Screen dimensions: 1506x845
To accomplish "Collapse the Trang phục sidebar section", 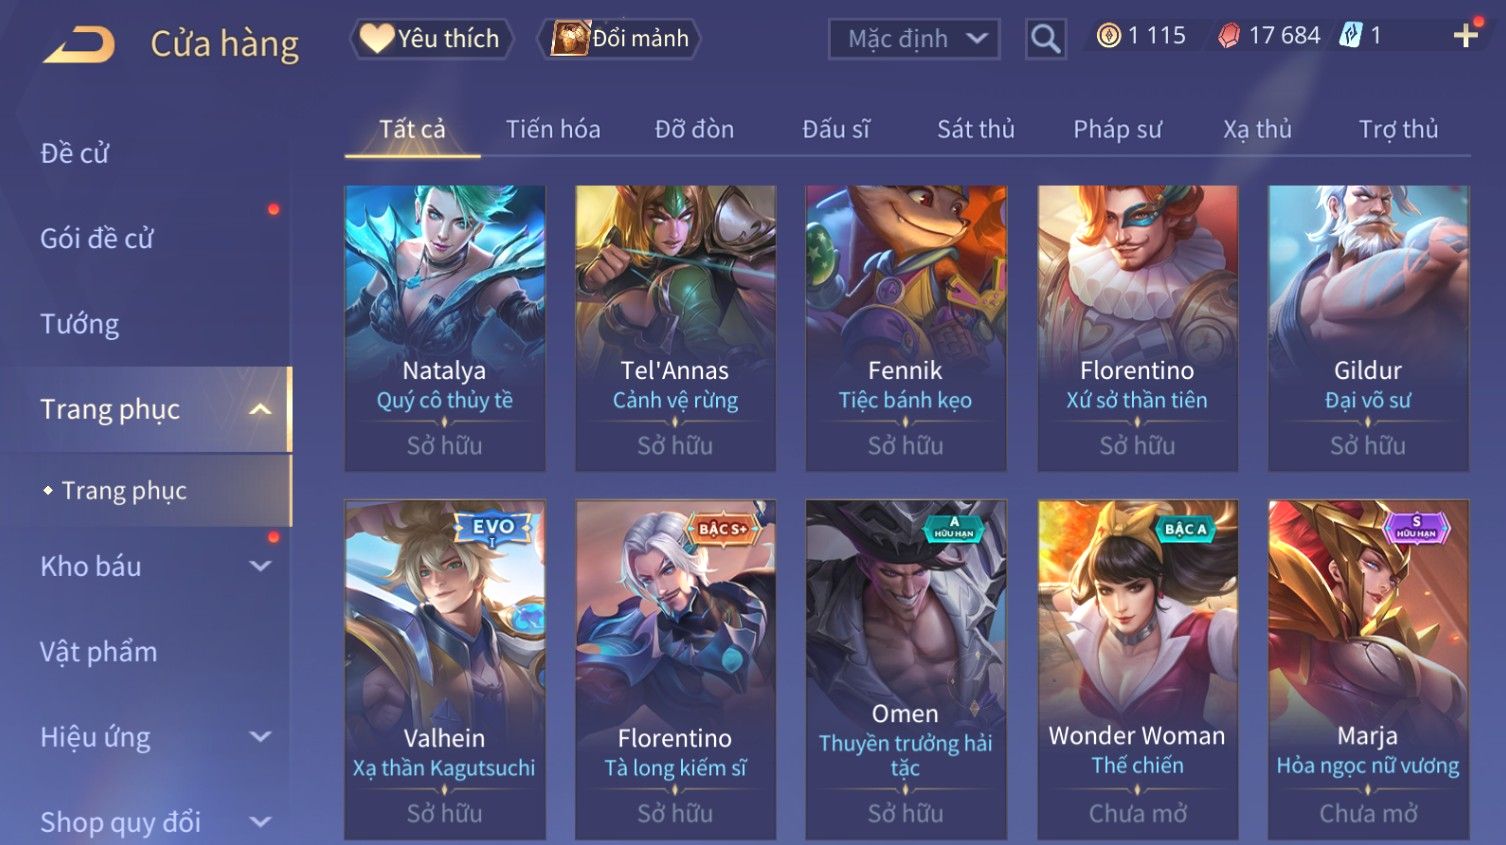I will coord(260,409).
